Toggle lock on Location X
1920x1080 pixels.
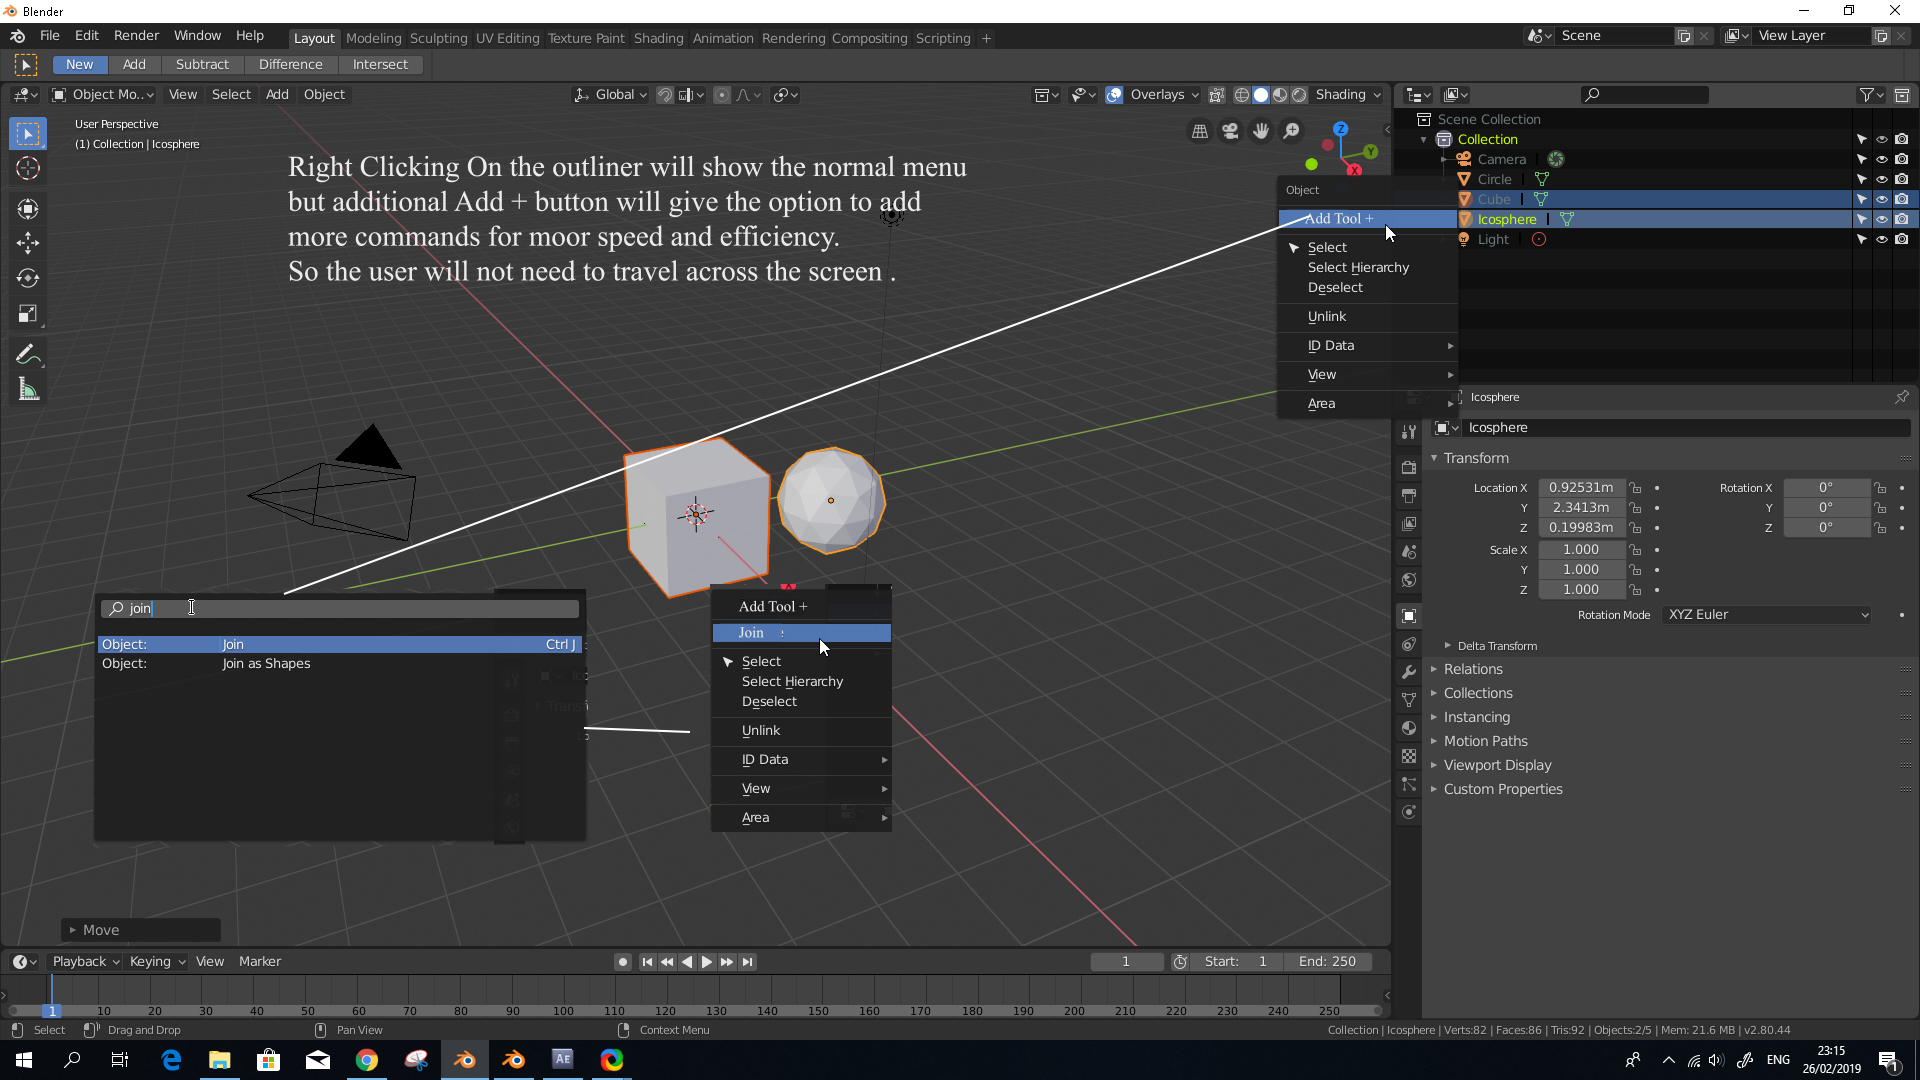[1635, 488]
